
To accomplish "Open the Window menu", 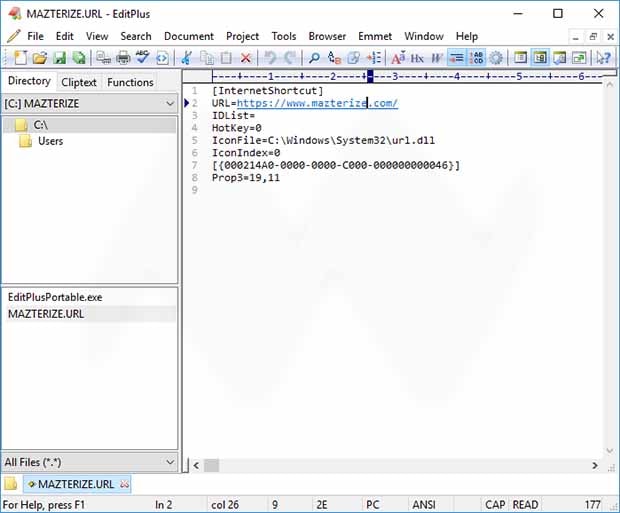I will tap(423, 36).
